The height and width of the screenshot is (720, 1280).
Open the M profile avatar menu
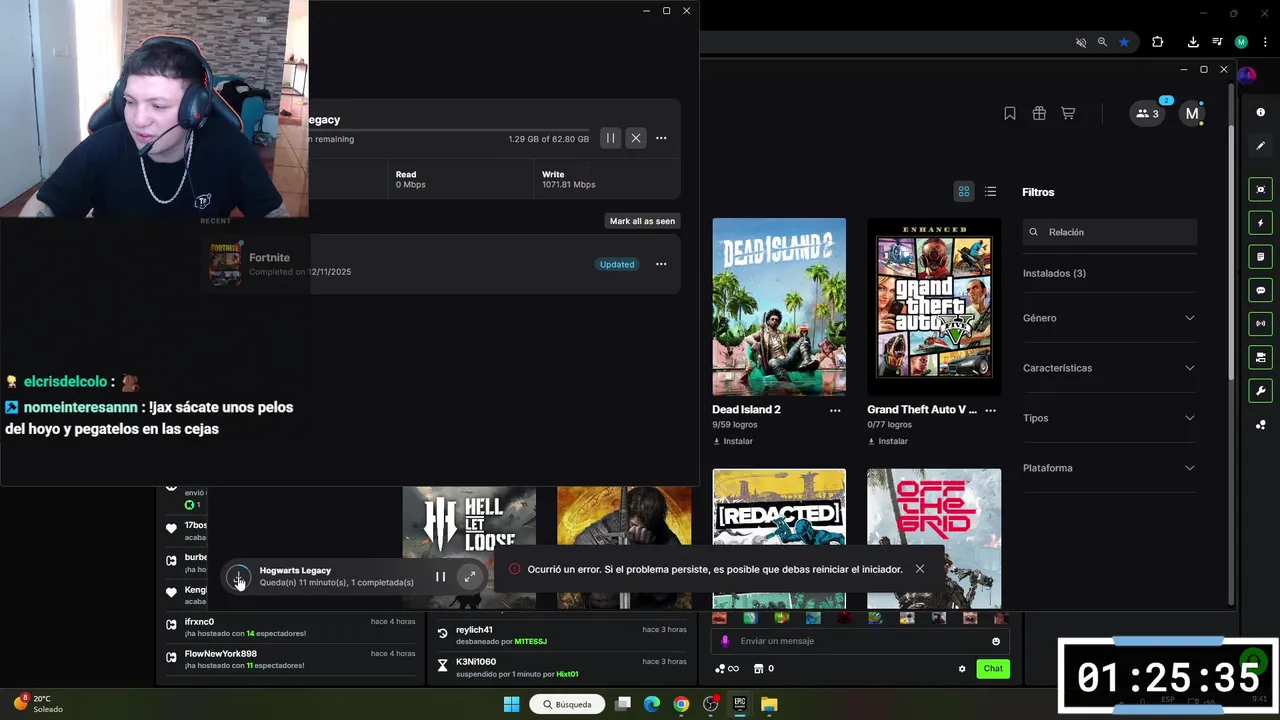1191,113
